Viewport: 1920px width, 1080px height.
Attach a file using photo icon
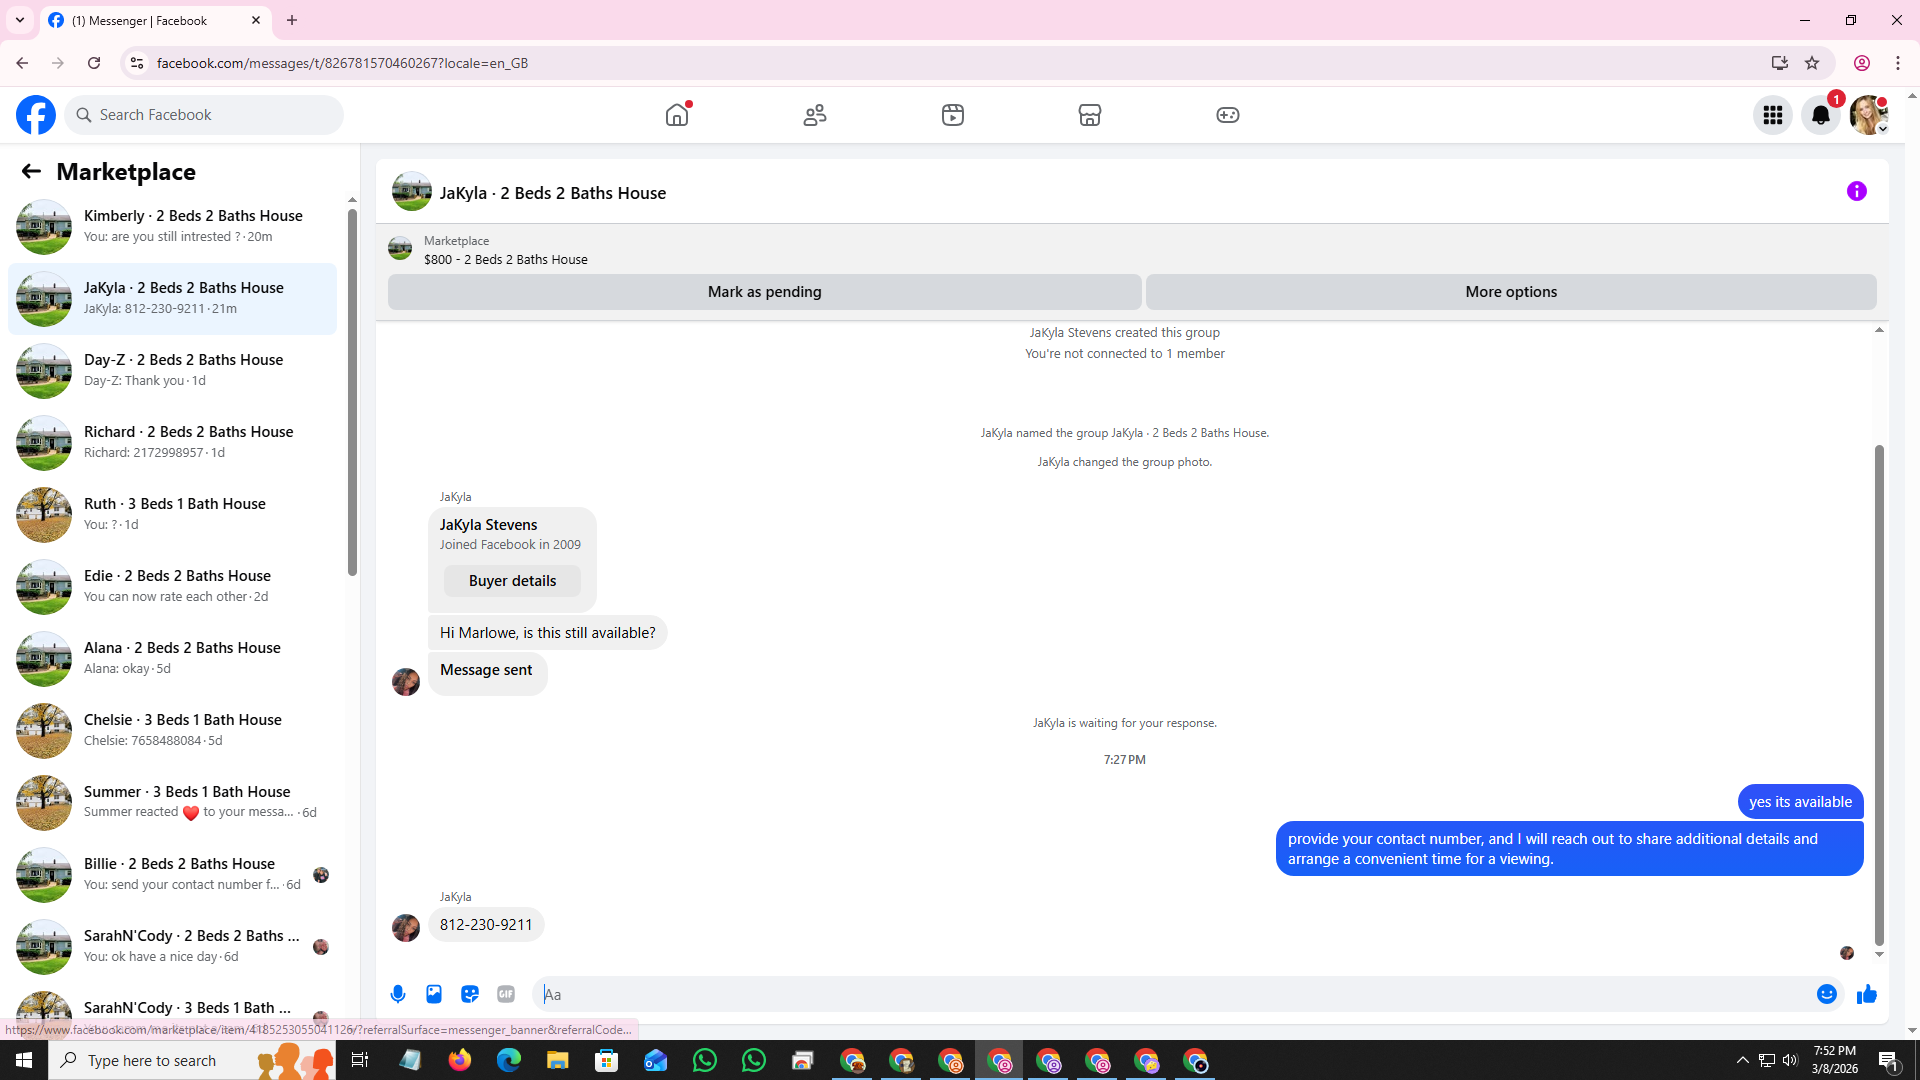(x=434, y=994)
